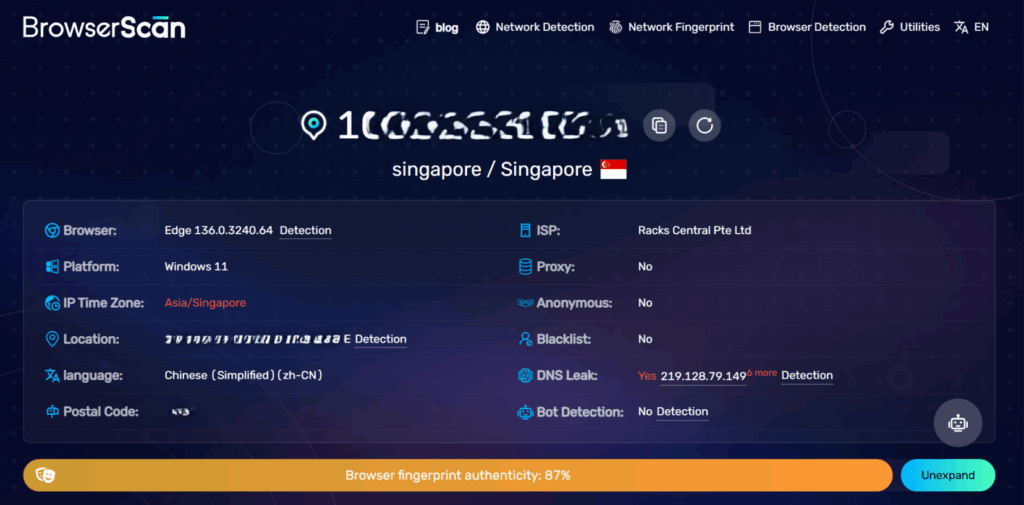1024x505 pixels.
Task: Click the Edge 136.0.3240.64 value
Action: click(x=219, y=231)
